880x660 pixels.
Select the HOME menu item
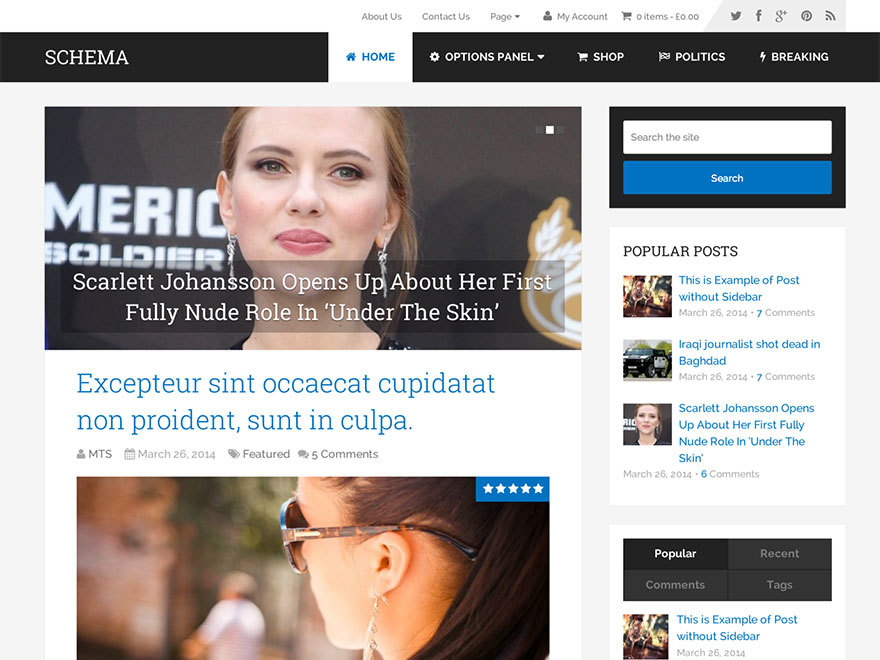coord(371,57)
